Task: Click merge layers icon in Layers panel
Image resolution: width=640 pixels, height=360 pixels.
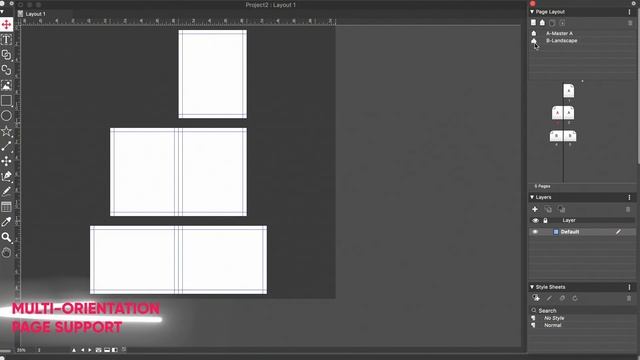Action: pyautogui.click(x=548, y=209)
